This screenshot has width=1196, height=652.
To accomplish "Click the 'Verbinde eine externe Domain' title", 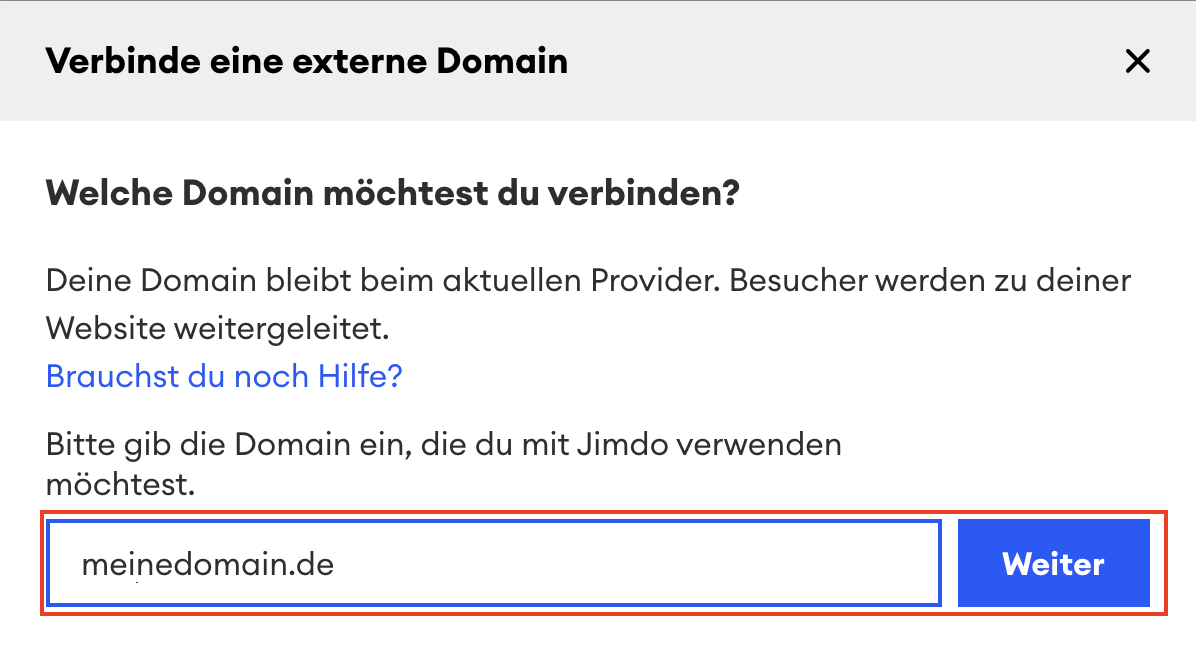I will (306, 62).
